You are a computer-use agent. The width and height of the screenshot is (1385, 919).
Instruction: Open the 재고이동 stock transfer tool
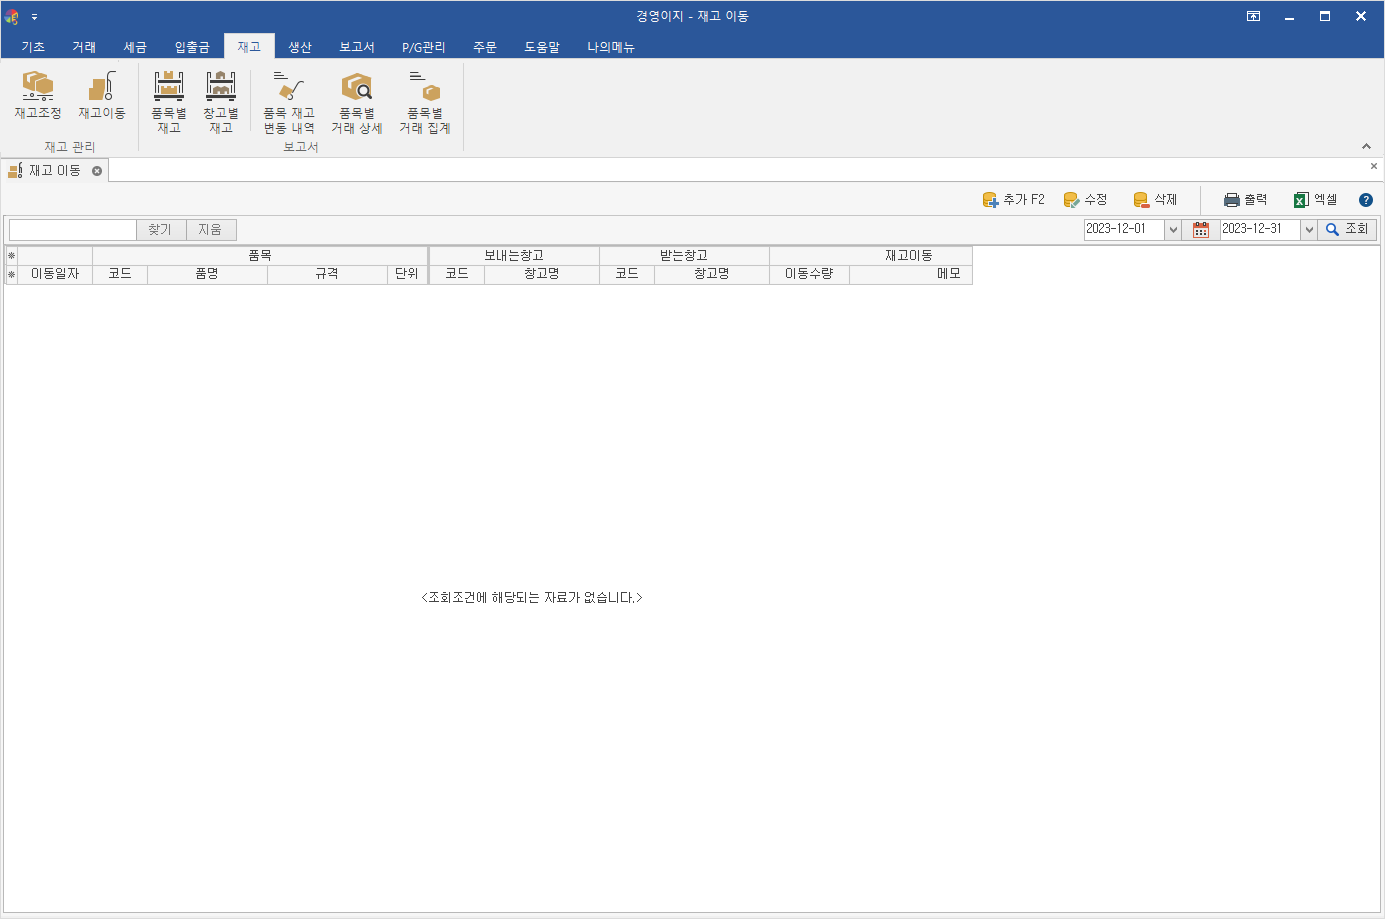point(102,97)
